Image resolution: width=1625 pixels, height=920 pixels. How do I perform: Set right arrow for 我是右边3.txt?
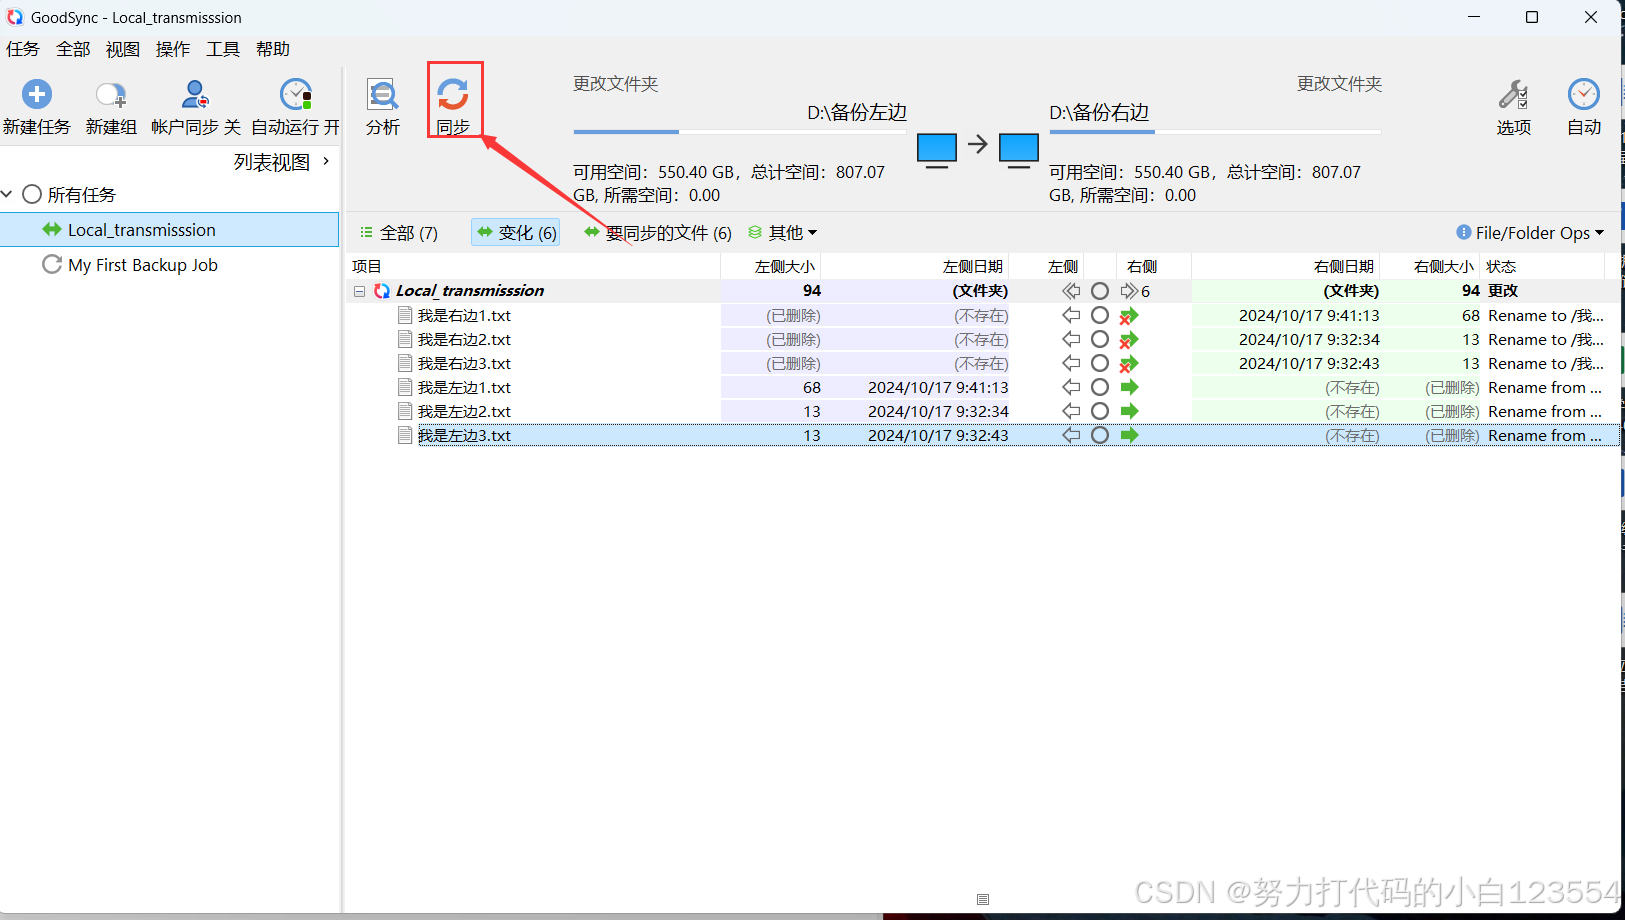(1129, 364)
